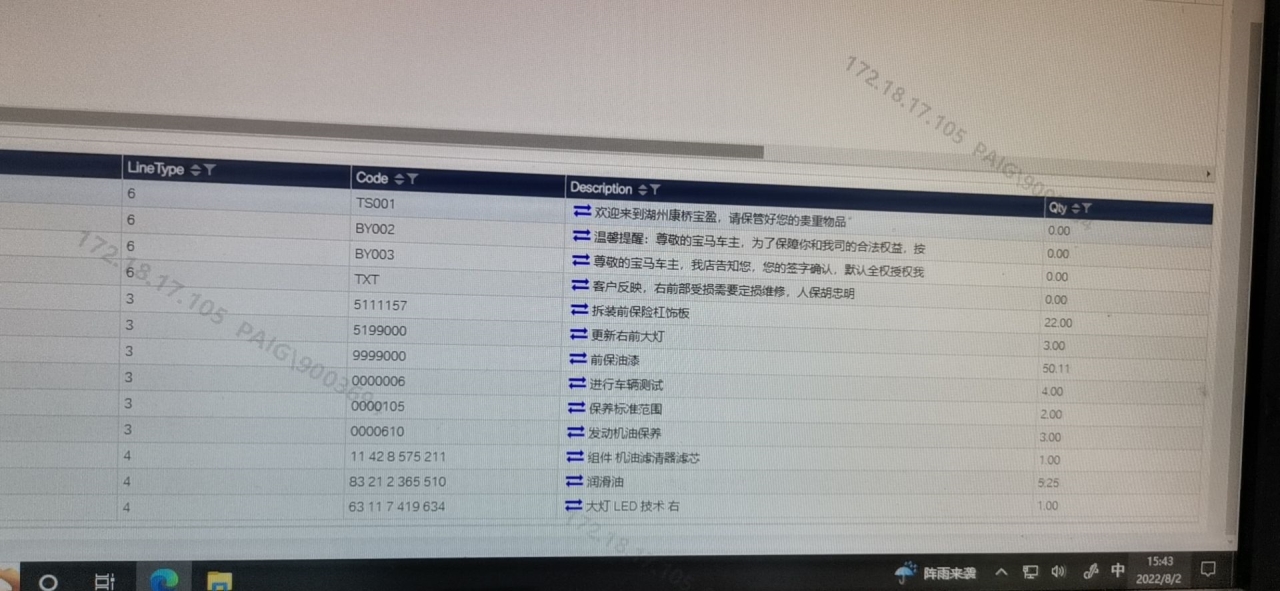Open the Code column filter

tap(412, 179)
